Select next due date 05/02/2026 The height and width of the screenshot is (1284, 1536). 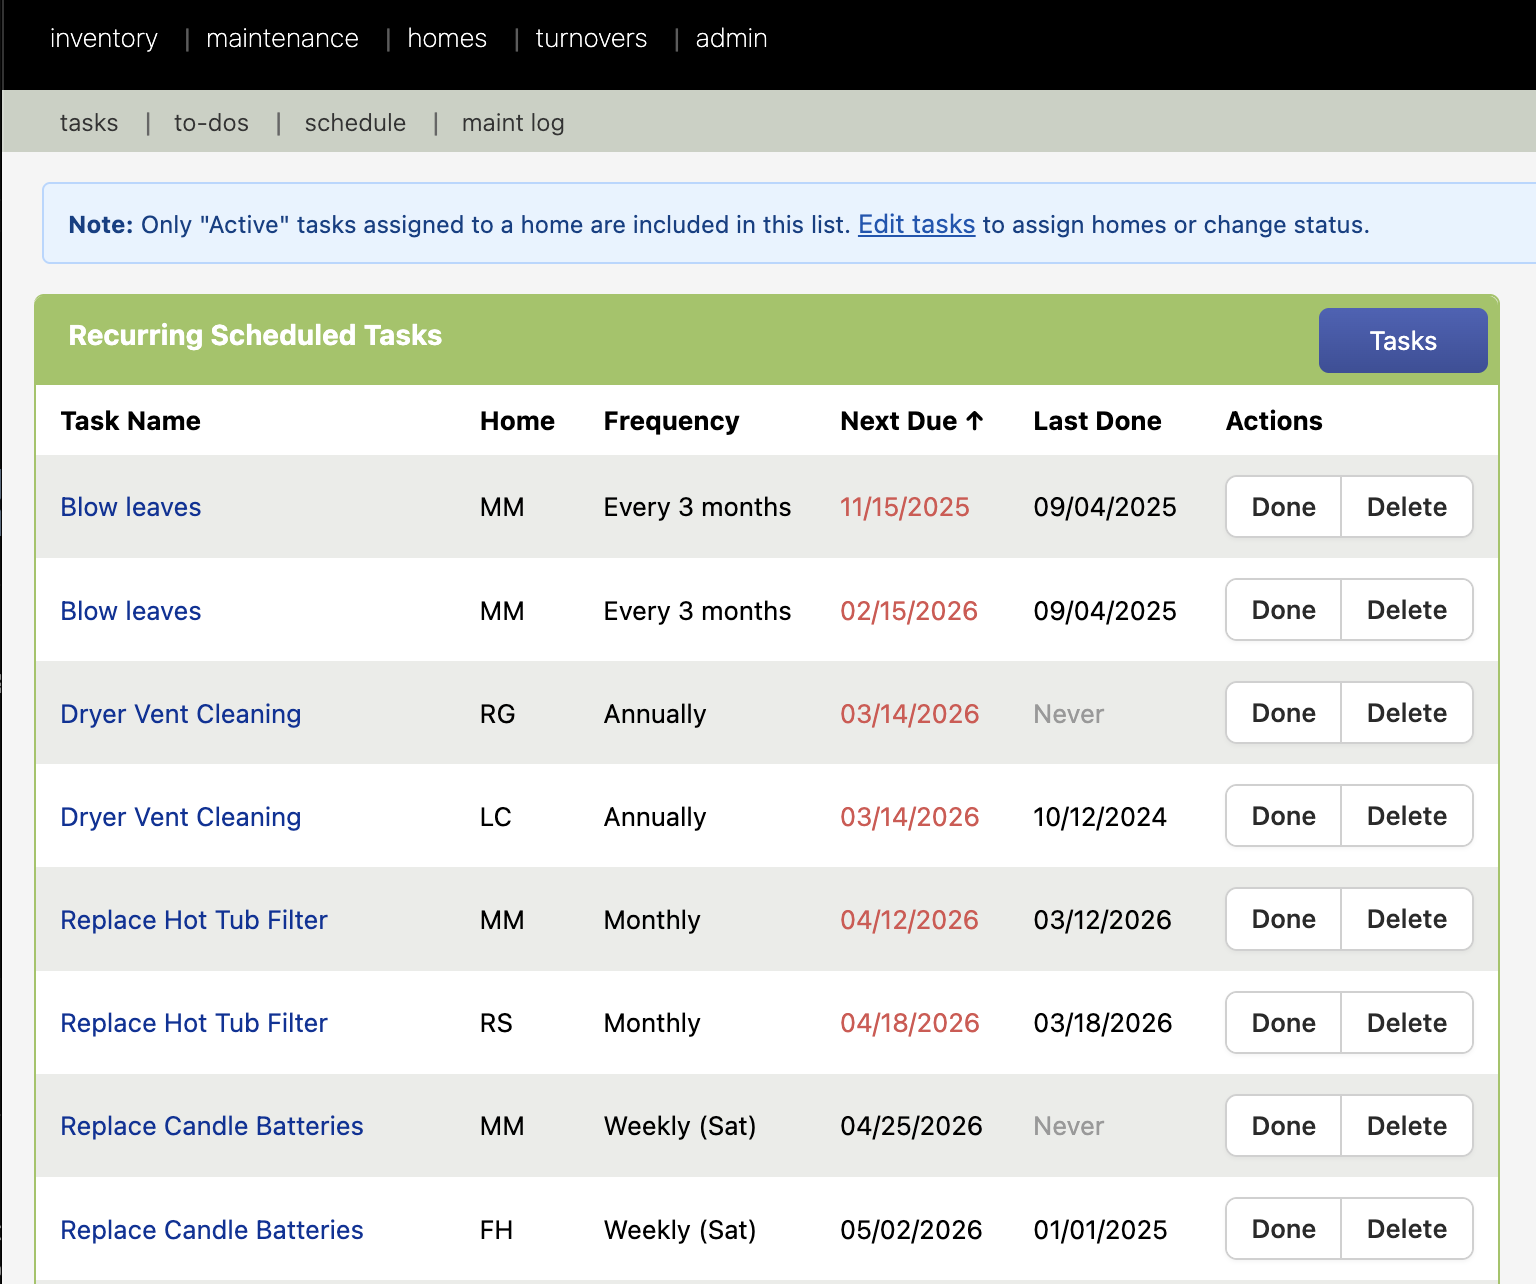(911, 1230)
